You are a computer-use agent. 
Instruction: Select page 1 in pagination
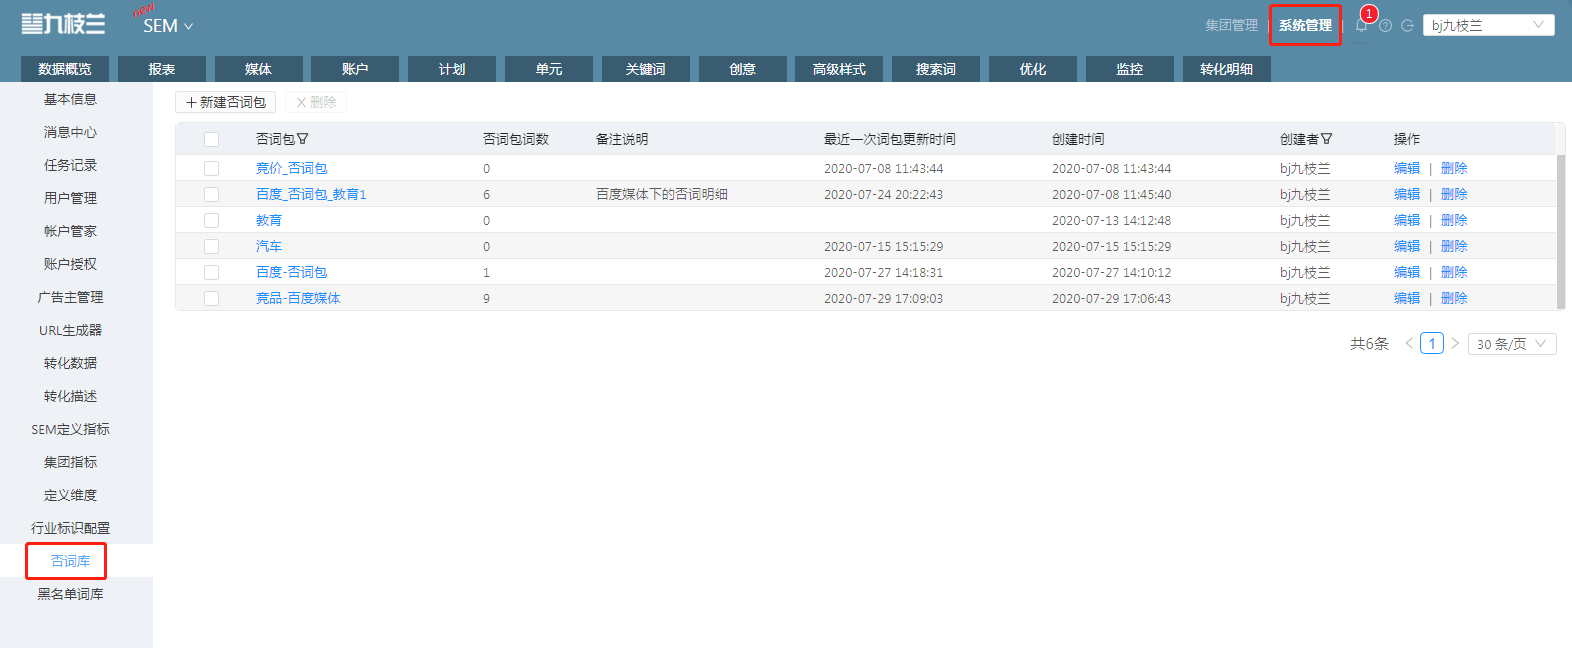1432,343
